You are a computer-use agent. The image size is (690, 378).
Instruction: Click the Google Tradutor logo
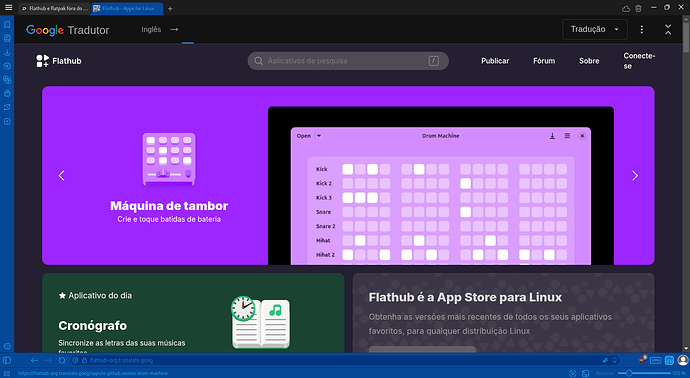tap(67, 30)
